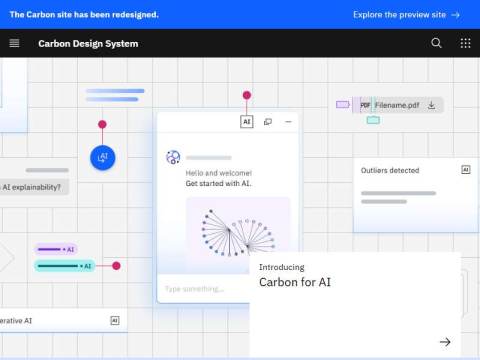
Task: Open the hamburger navigation menu
Action: pyautogui.click(x=14, y=43)
